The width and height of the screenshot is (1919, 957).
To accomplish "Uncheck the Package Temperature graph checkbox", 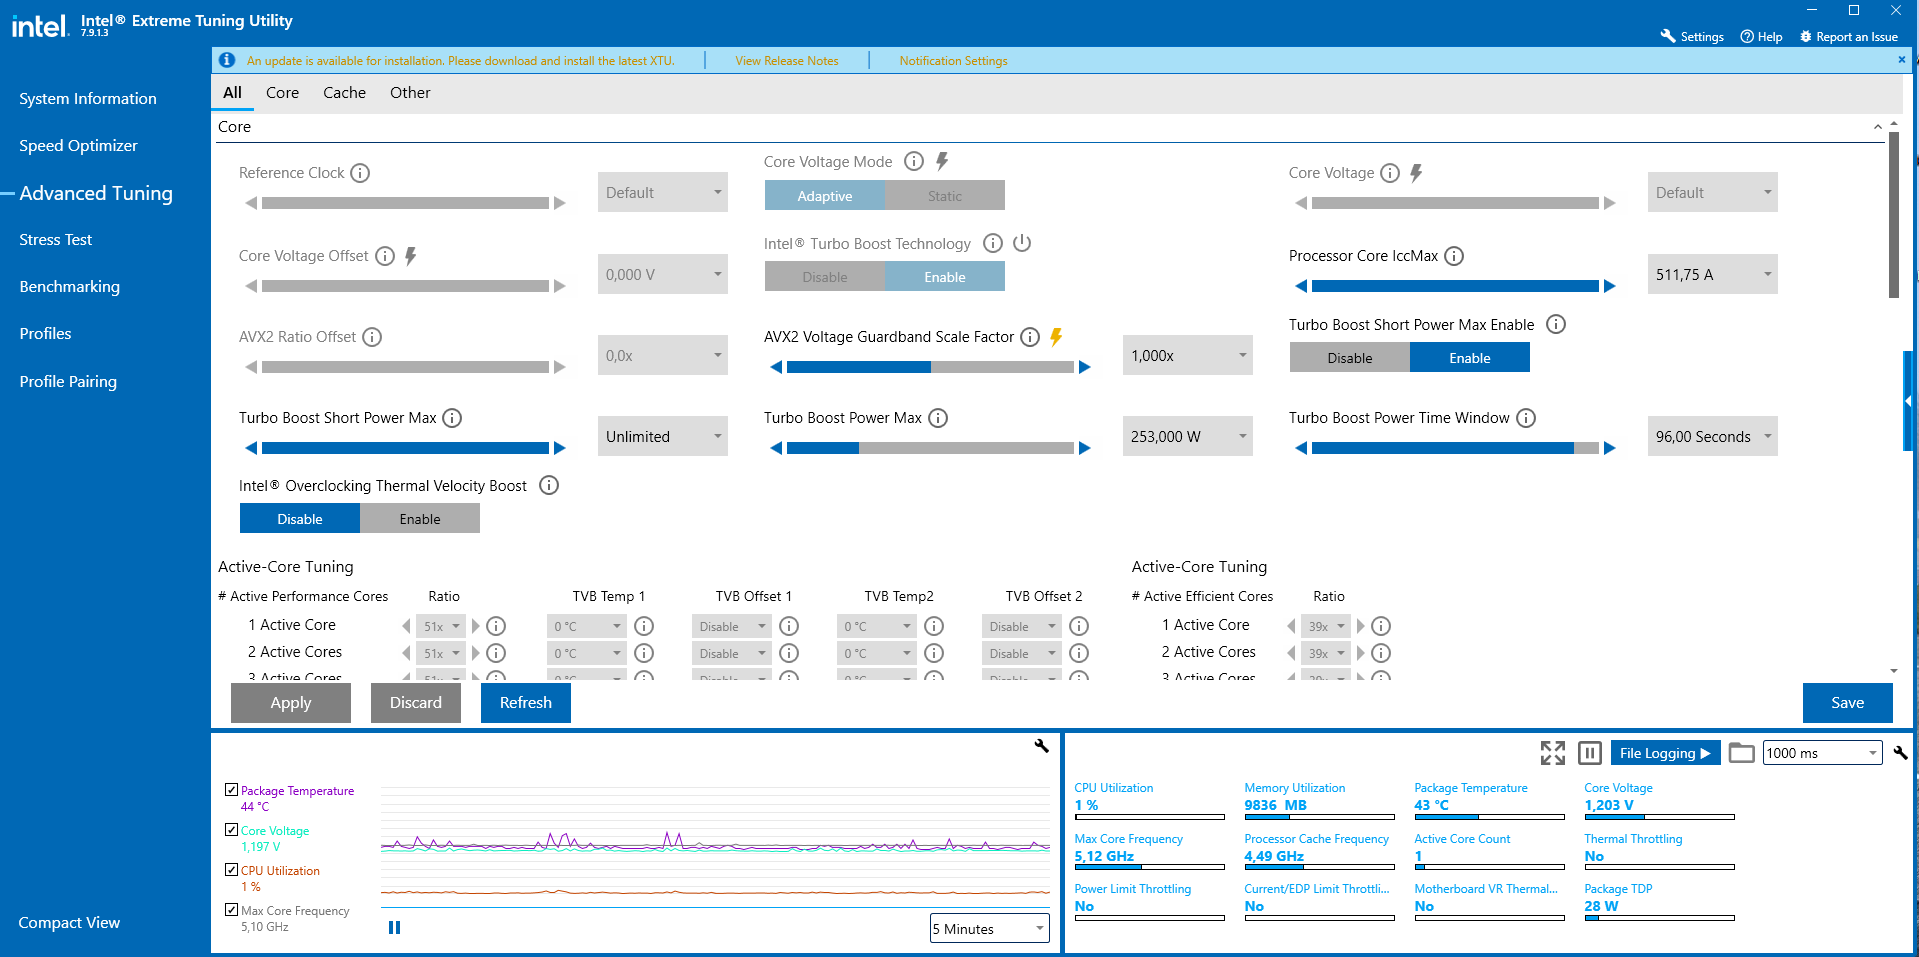I will (x=232, y=790).
